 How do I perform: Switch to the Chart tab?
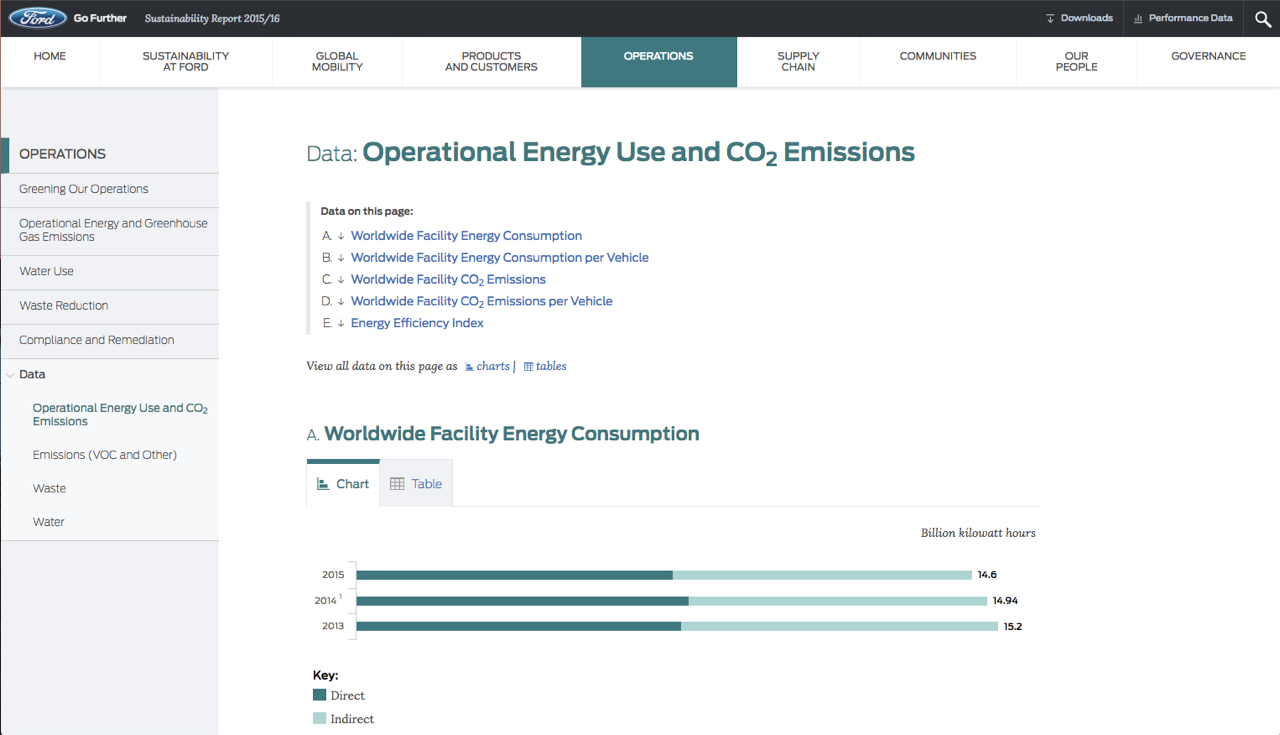tap(343, 484)
